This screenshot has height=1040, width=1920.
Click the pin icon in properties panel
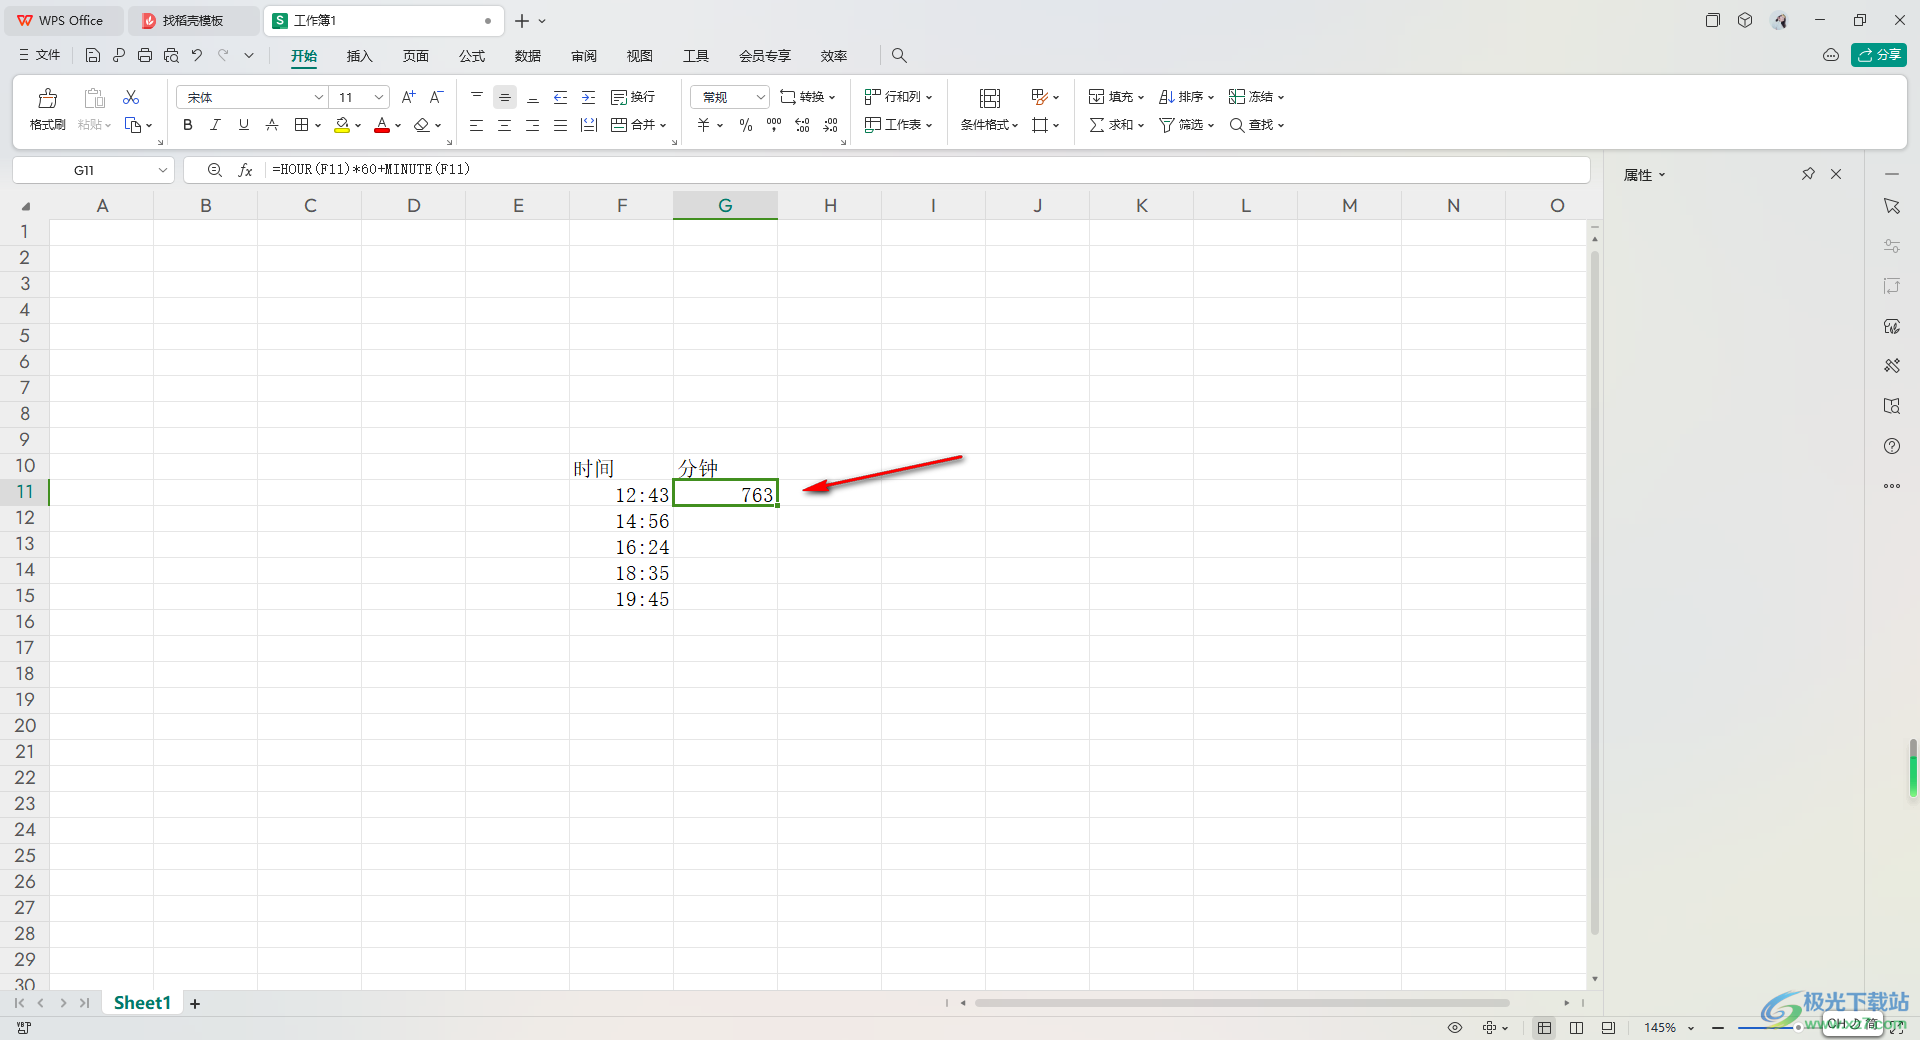(x=1808, y=174)
